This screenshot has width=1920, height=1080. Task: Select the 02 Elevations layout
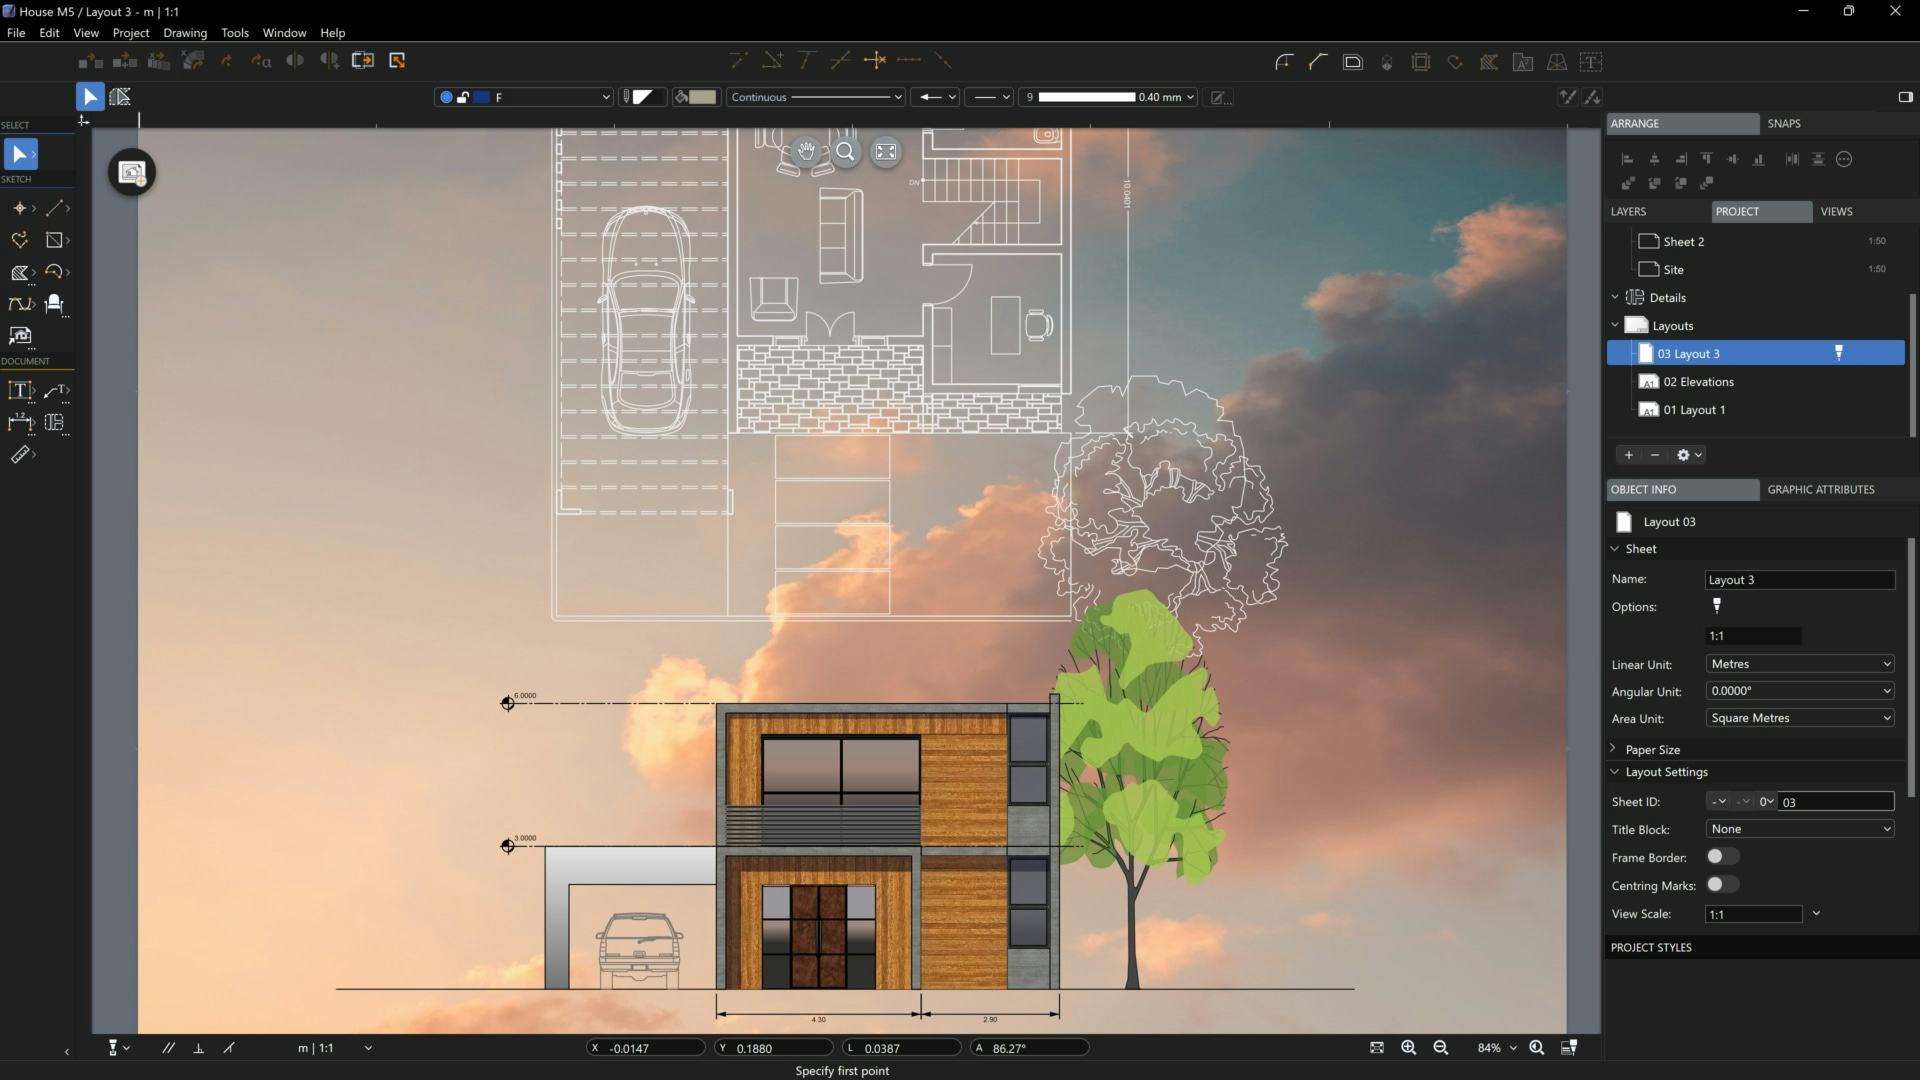point(1699,381)
